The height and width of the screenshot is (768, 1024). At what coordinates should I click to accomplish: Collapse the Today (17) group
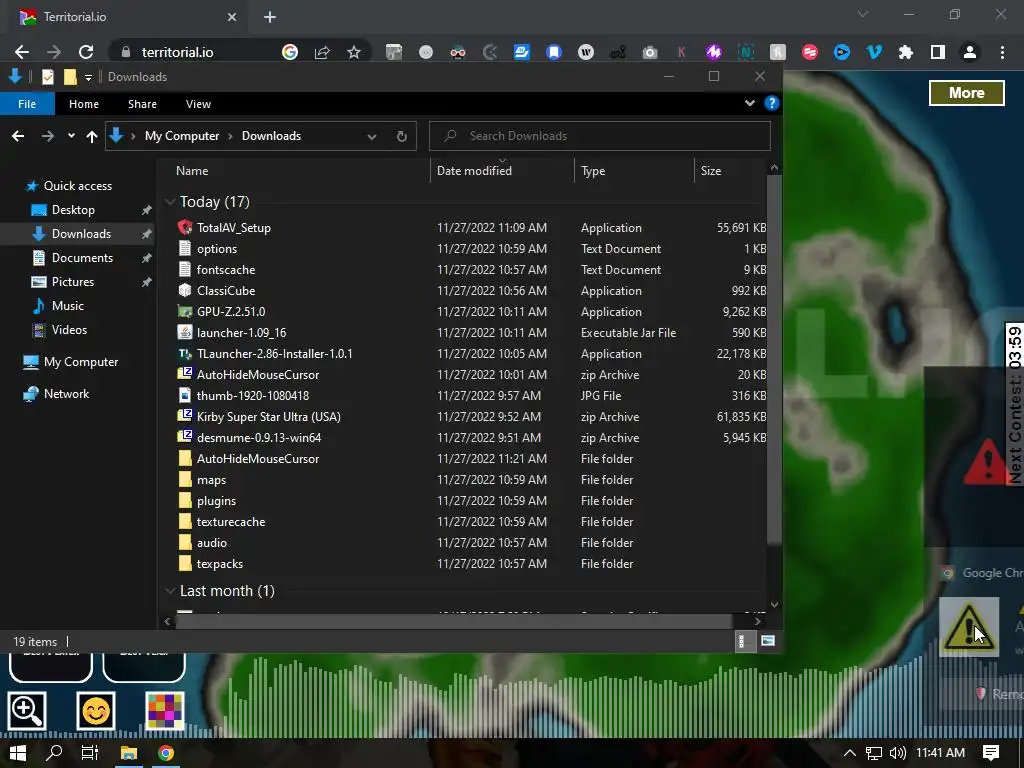170,202
